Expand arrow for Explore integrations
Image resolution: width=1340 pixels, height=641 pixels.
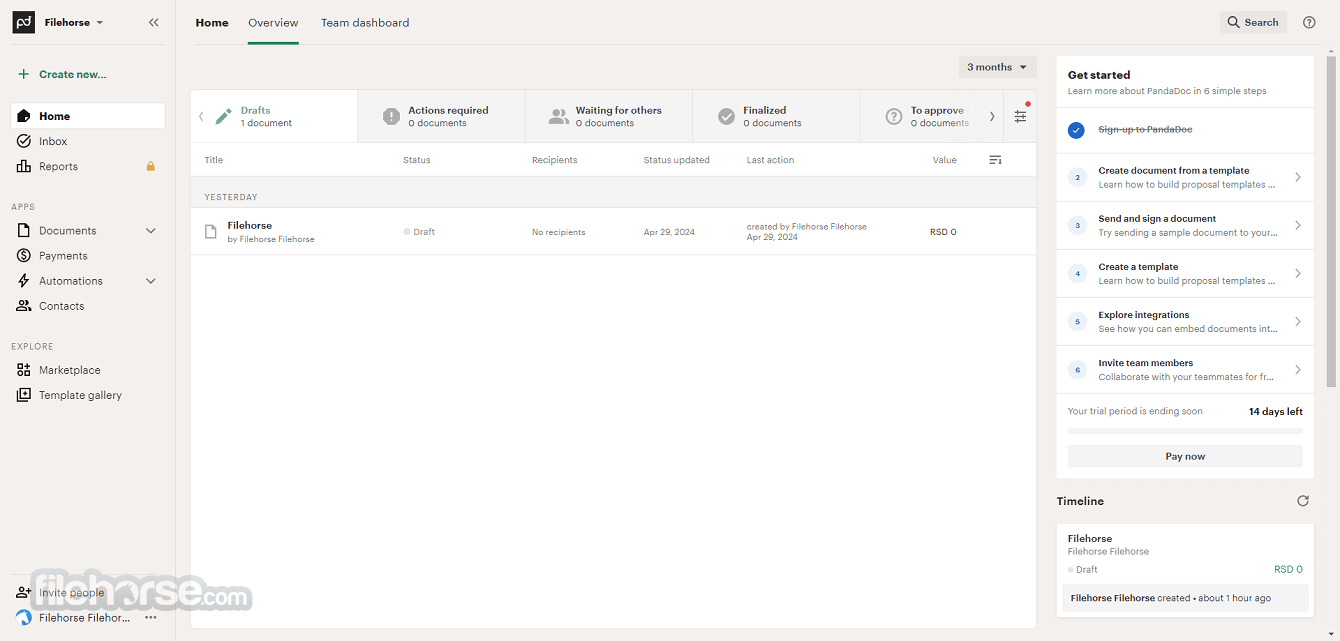1298,321
